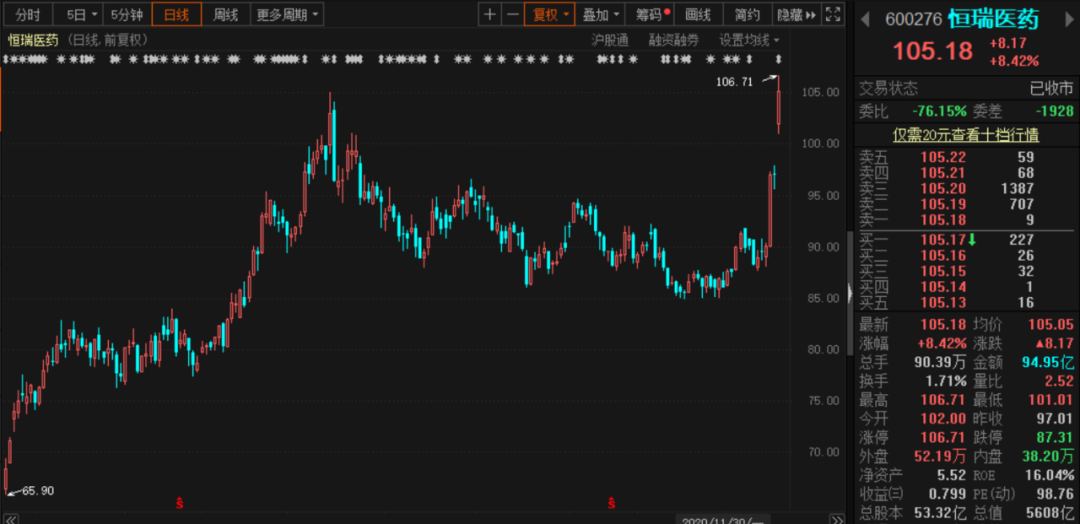Click the 委差 -1928 value

[x=1054, y=111]
